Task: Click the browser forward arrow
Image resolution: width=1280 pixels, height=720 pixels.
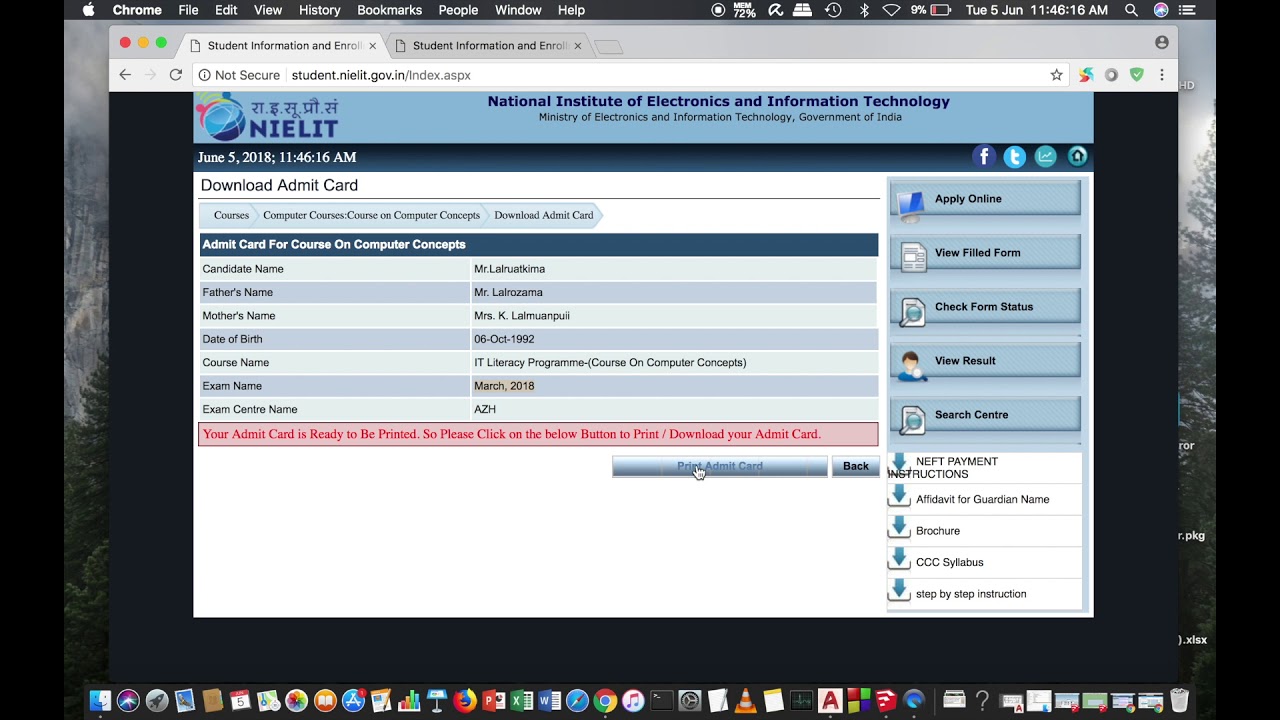Action: click(151, 75)
